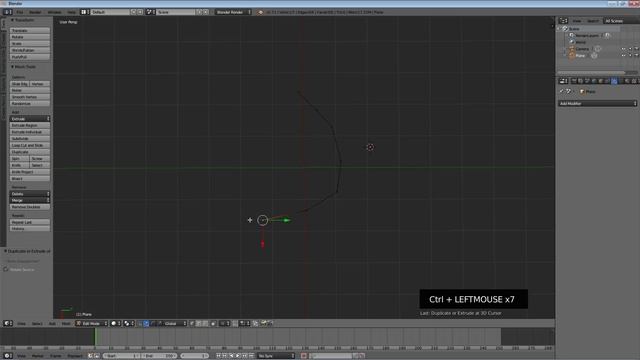The width and height of the screenshot is (640, 360).
Task: Click the Repeat Last button
Action: [x=30, y=222]
